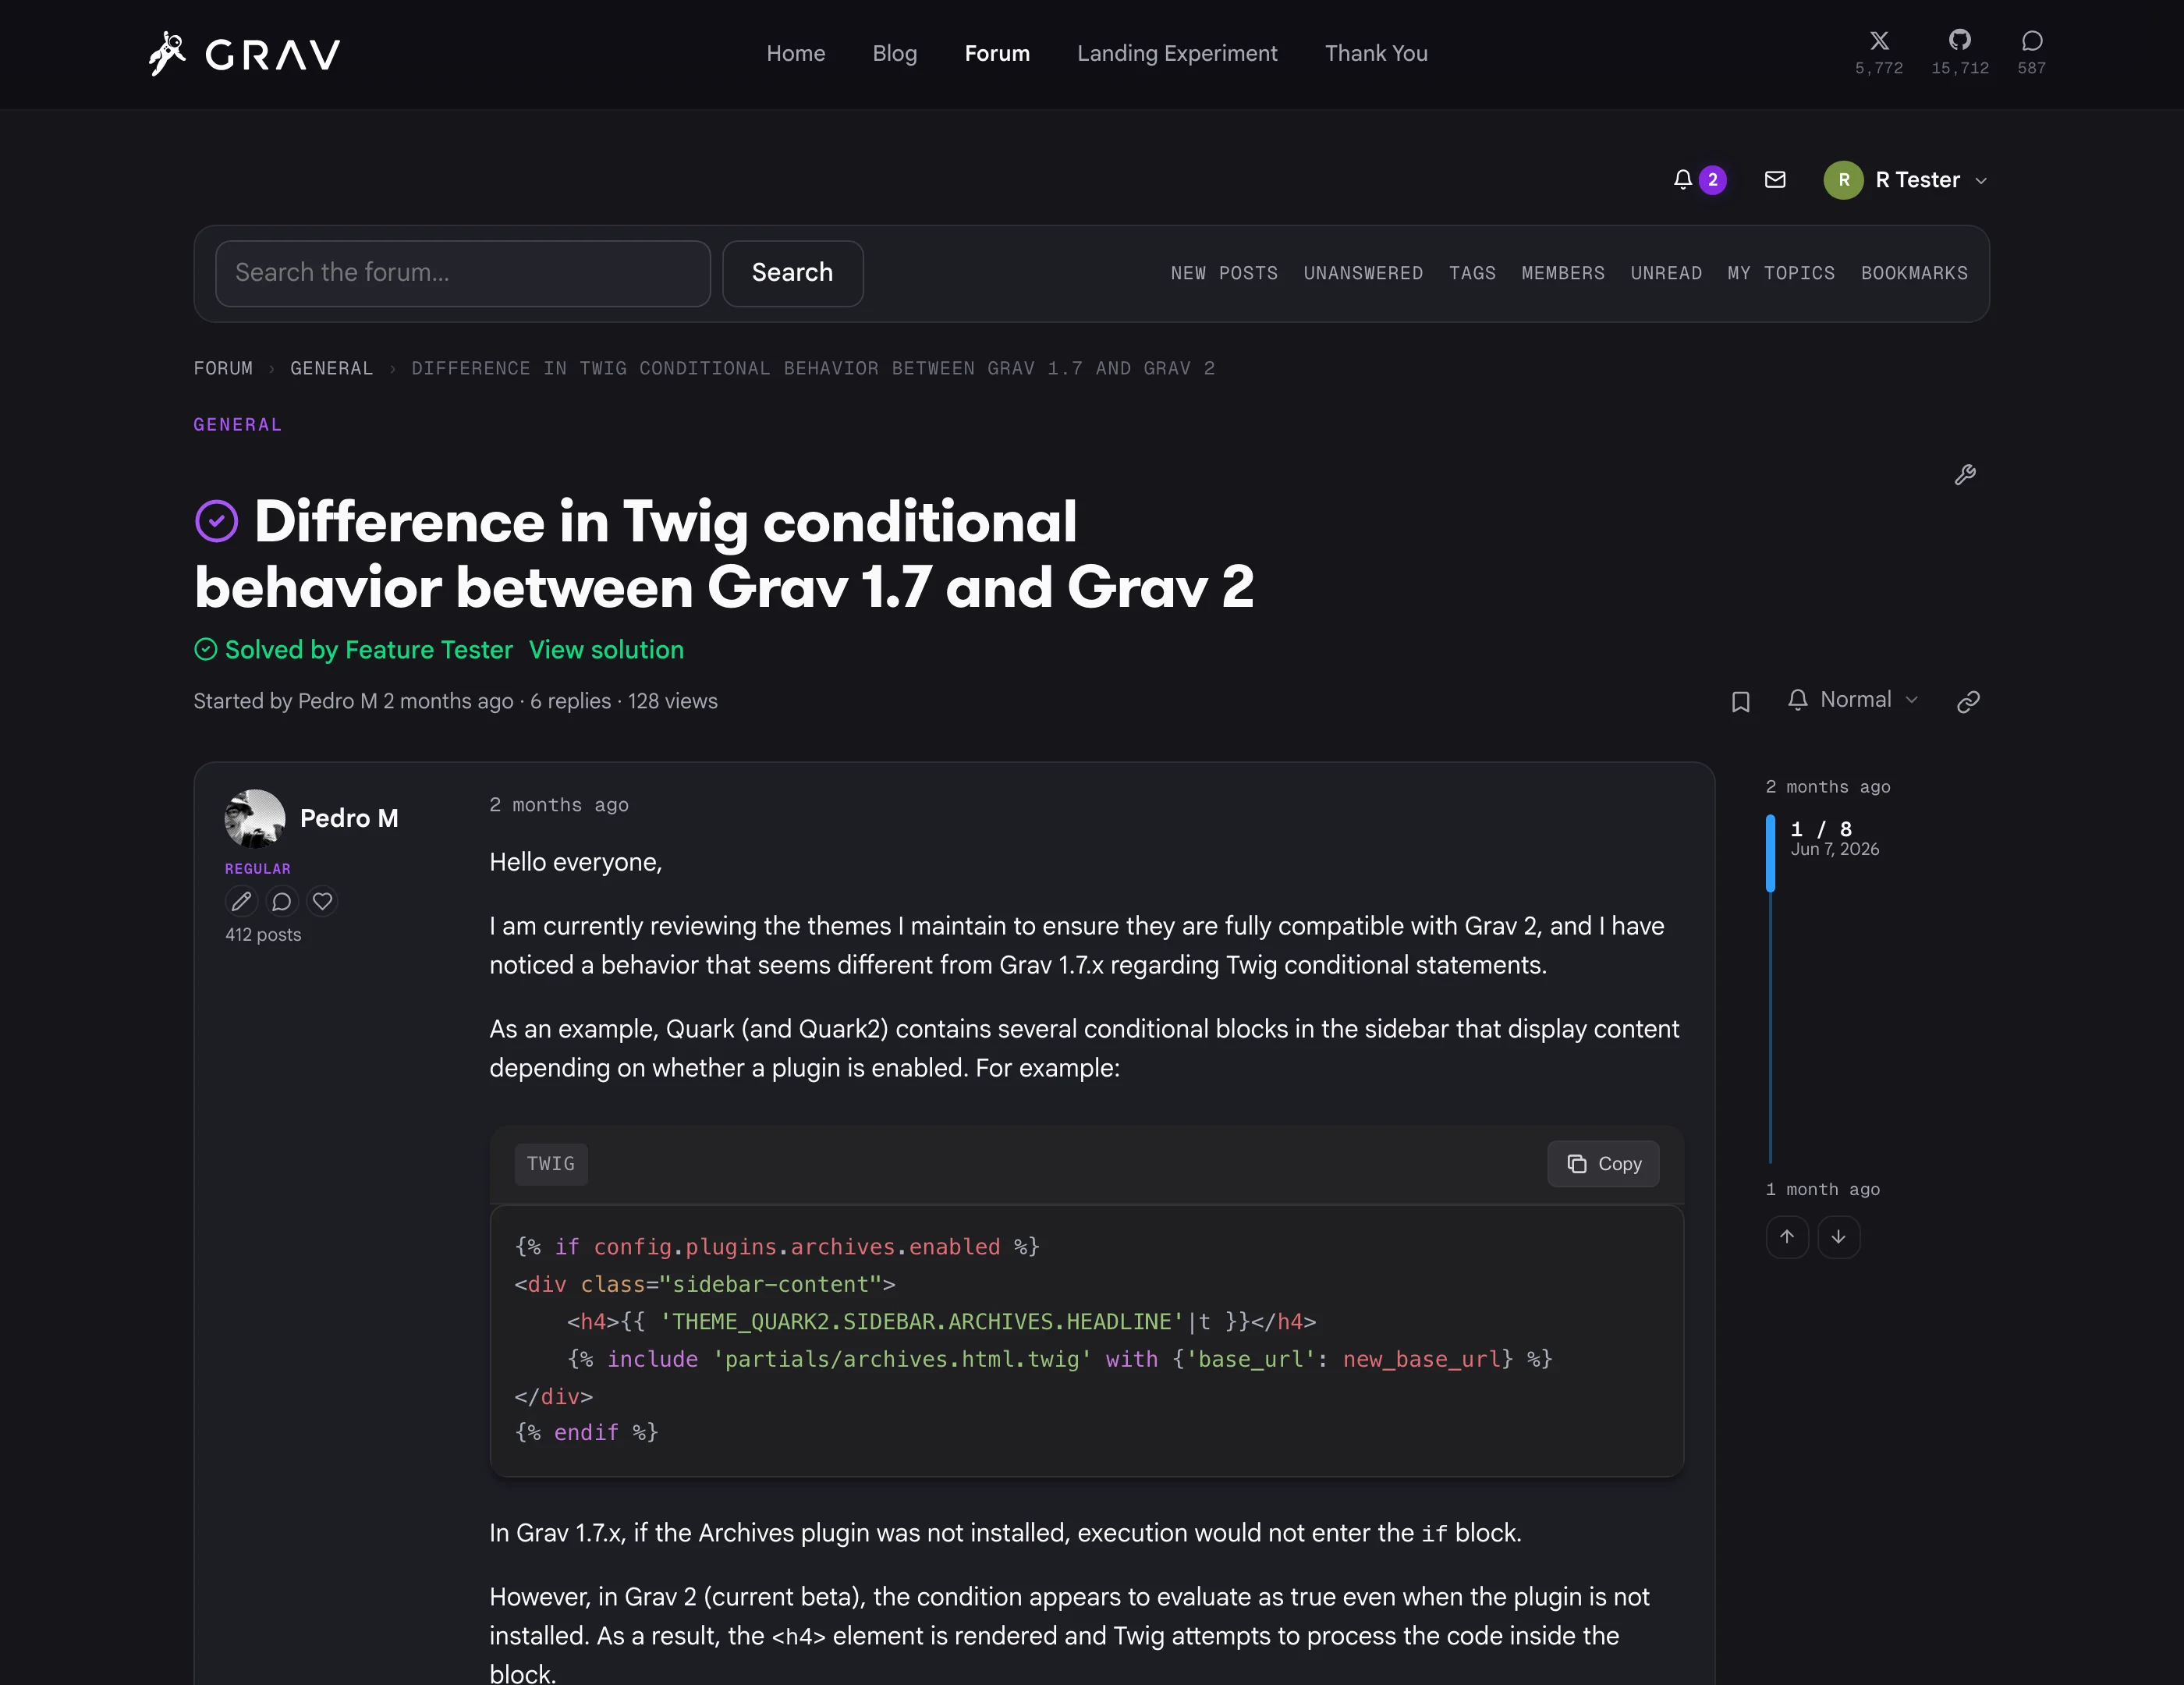Open the UNANSWERED filter
The height and width of the screenshot is (1685, 2184).
click(1363, 274)
